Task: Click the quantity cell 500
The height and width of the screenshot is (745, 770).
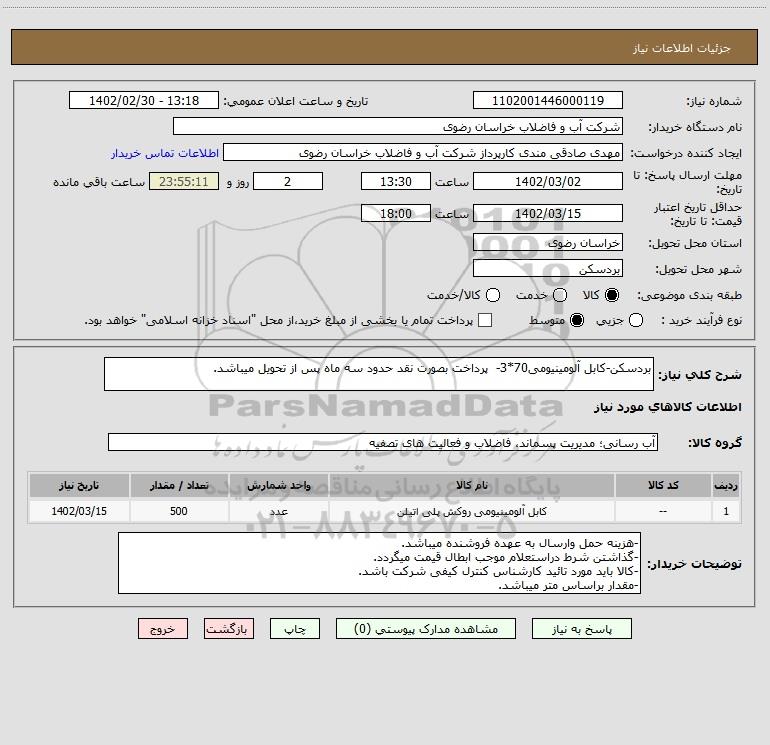Action: pos(179,511)
